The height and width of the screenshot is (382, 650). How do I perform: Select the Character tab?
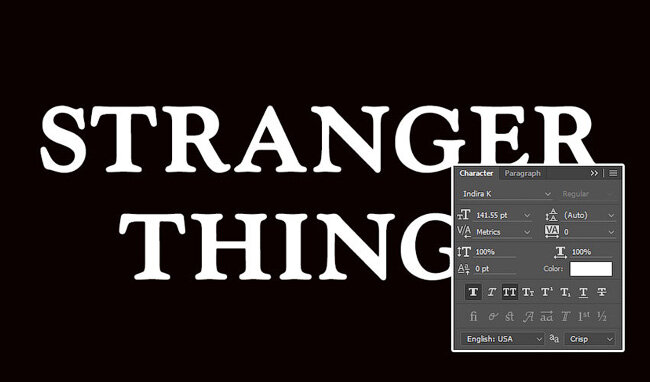[476, 173]
